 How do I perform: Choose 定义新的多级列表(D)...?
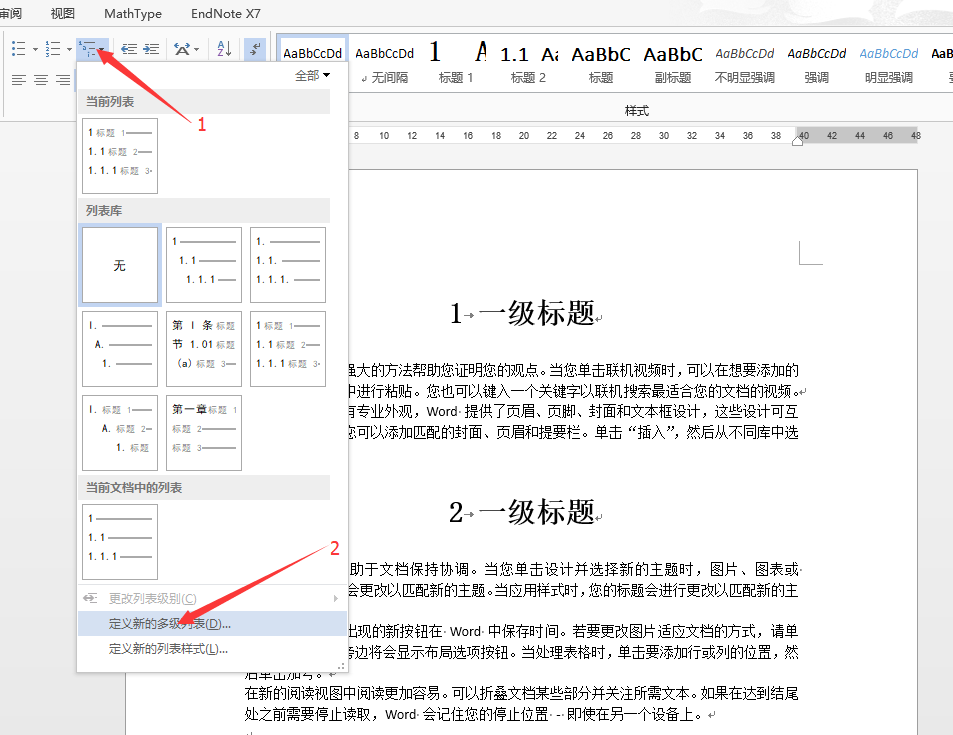[x=212, y=624]
